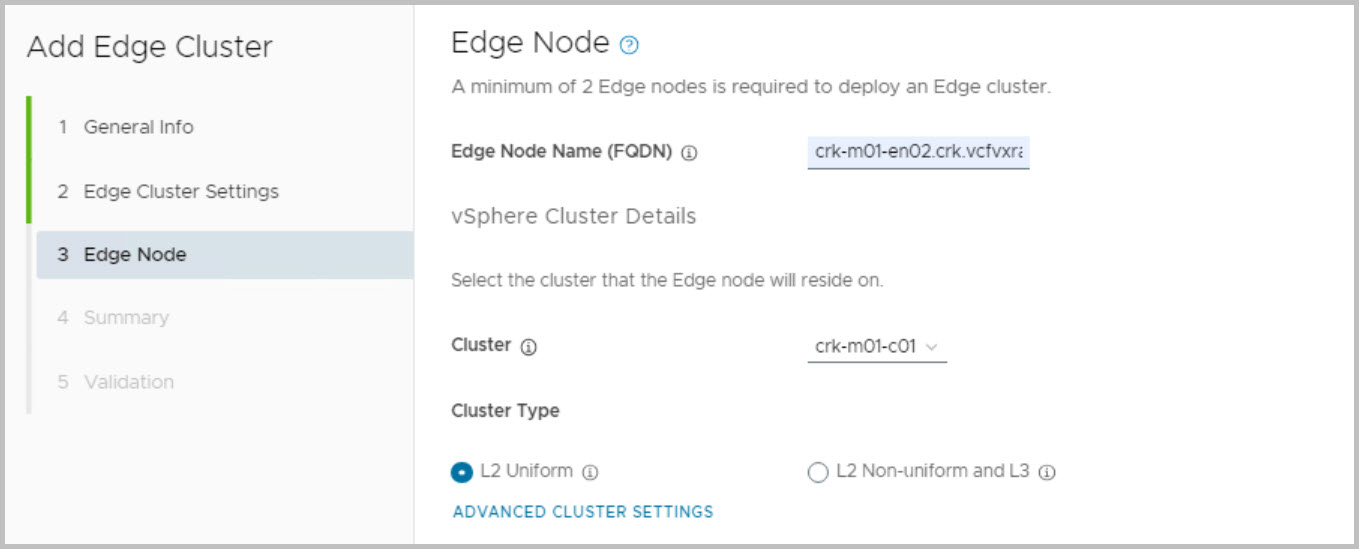Click the vSphere Cluster Details heading
The height and width of the screenshot is (549, 1359).
573,216
